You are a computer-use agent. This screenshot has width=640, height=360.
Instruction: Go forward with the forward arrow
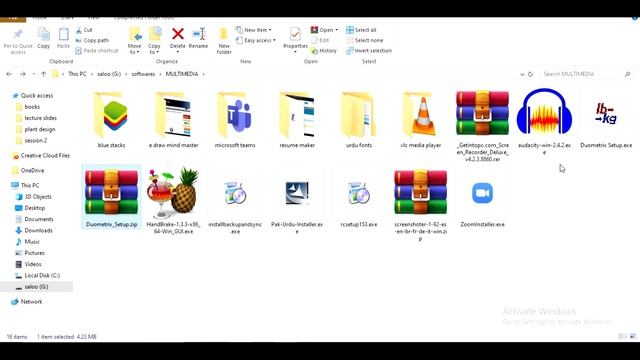(23, 74)
